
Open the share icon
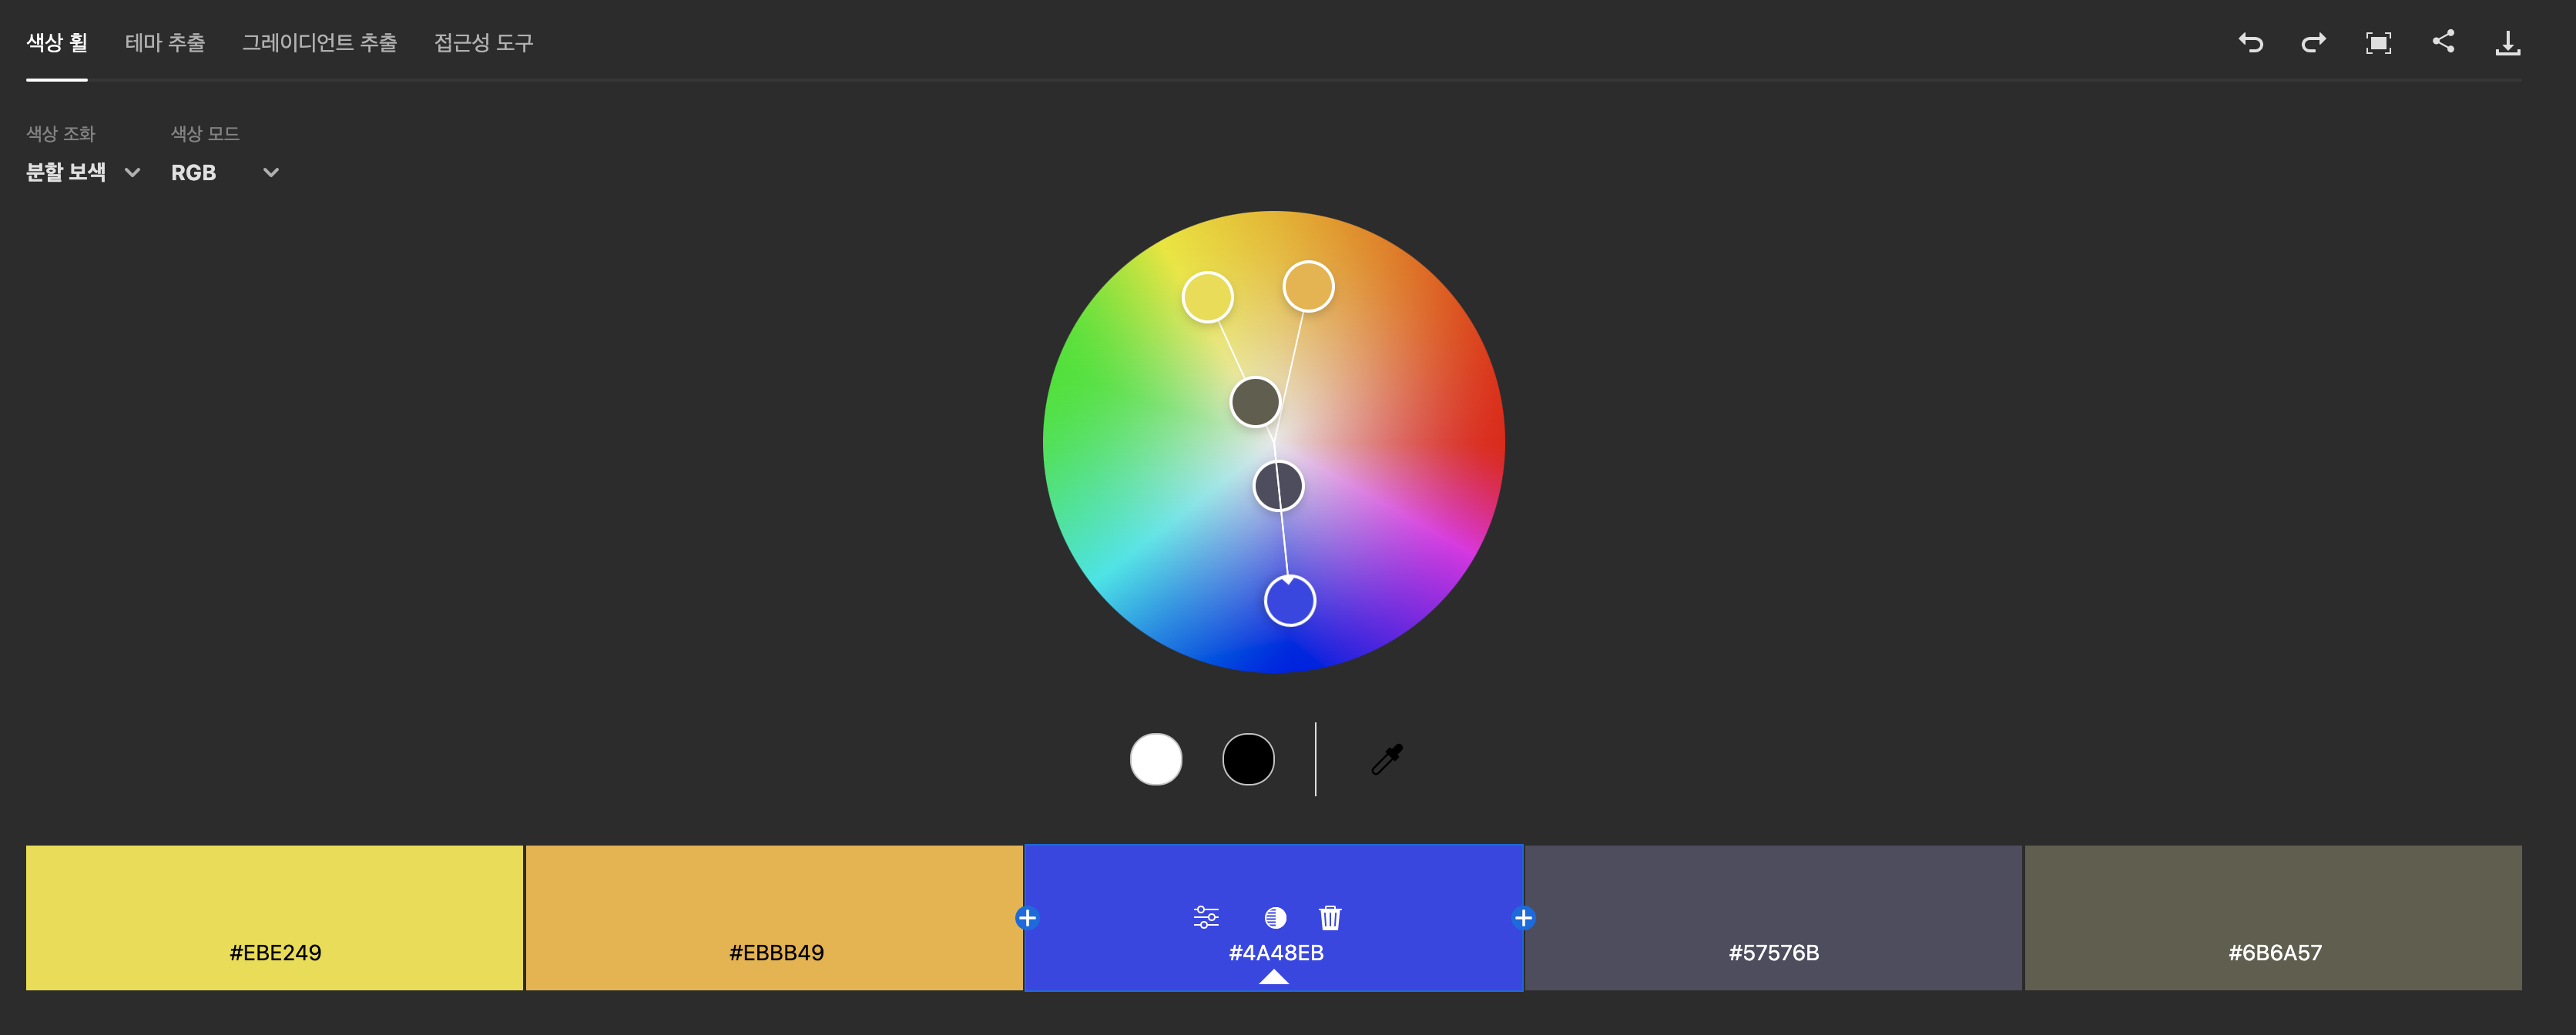click(2443, 41)
